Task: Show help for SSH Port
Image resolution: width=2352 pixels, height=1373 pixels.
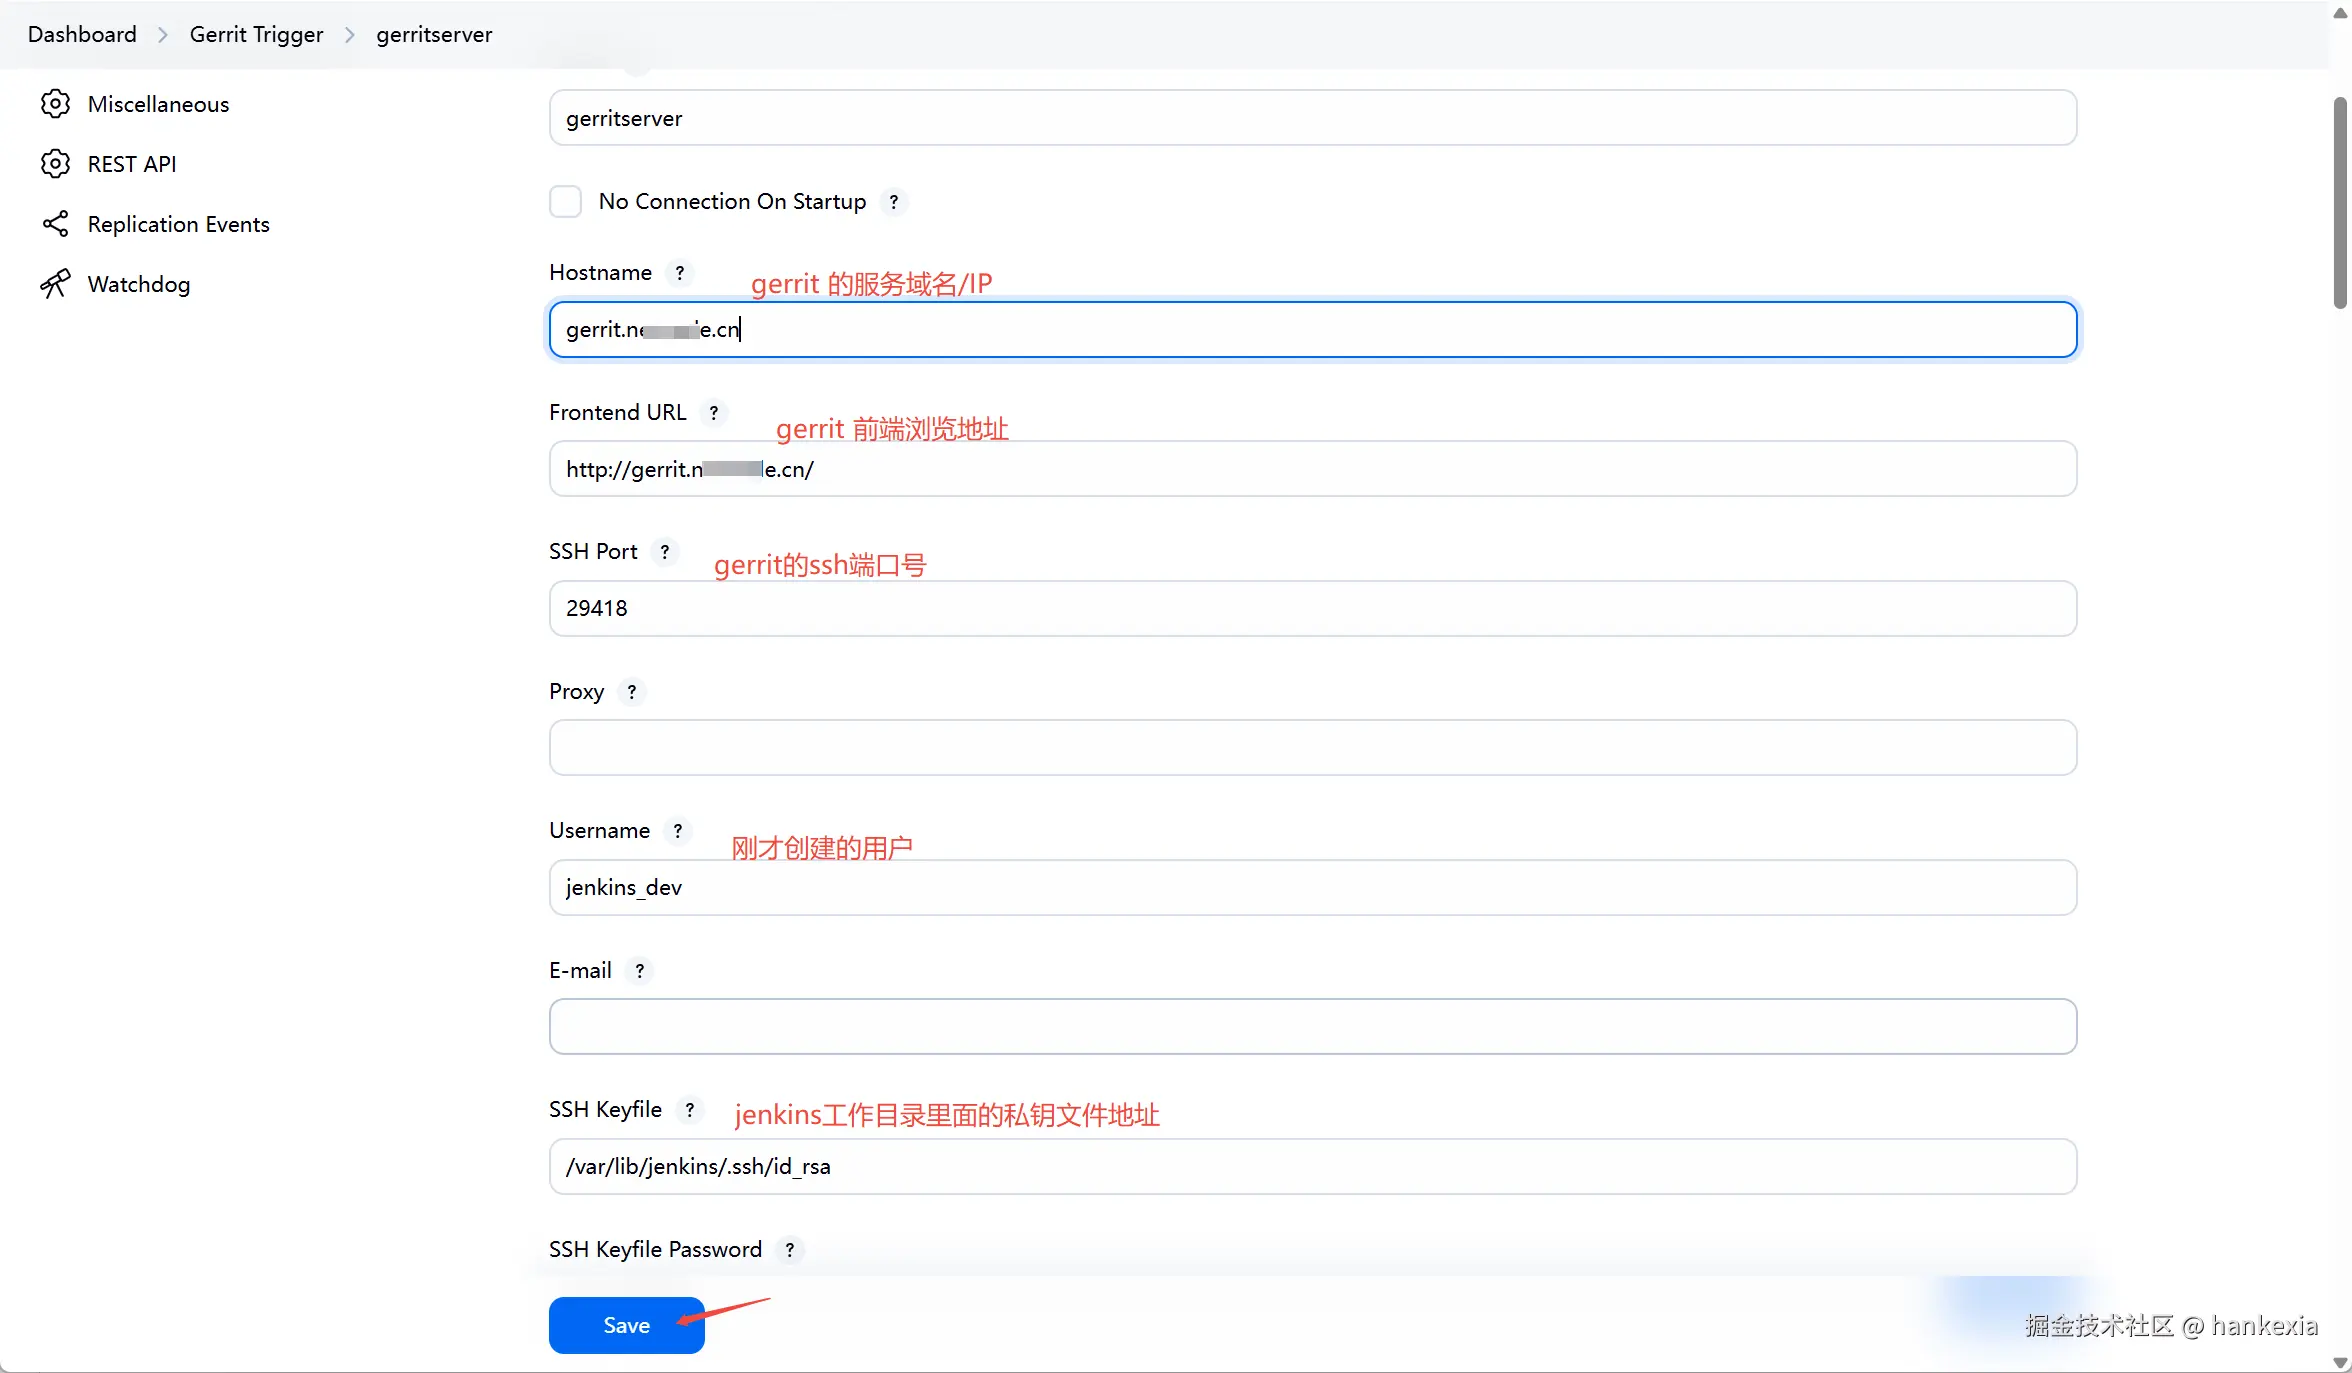Action: coord(665,552)
